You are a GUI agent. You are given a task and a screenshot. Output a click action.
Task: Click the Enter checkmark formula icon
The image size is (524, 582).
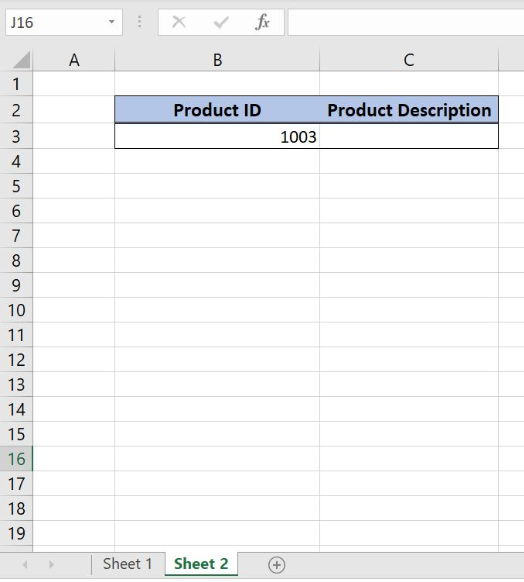click(x=221, y=23)
